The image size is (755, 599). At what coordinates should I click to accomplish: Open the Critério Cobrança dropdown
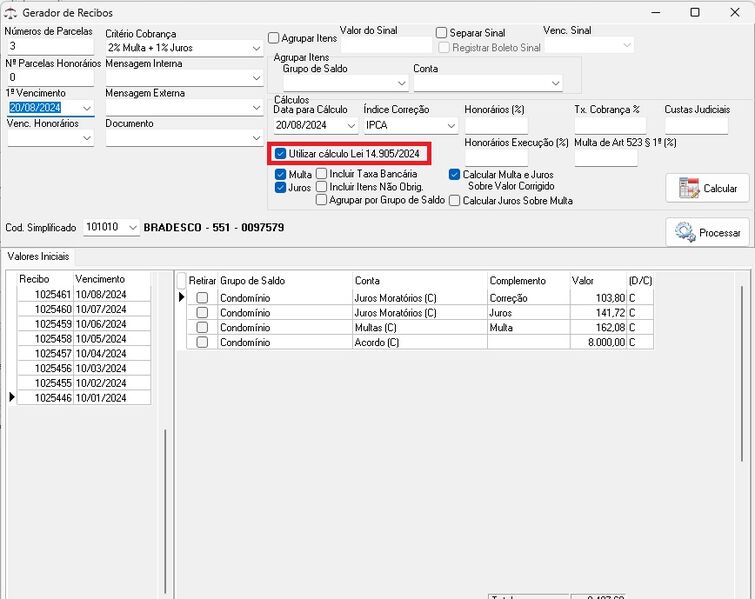coord(256,48)
